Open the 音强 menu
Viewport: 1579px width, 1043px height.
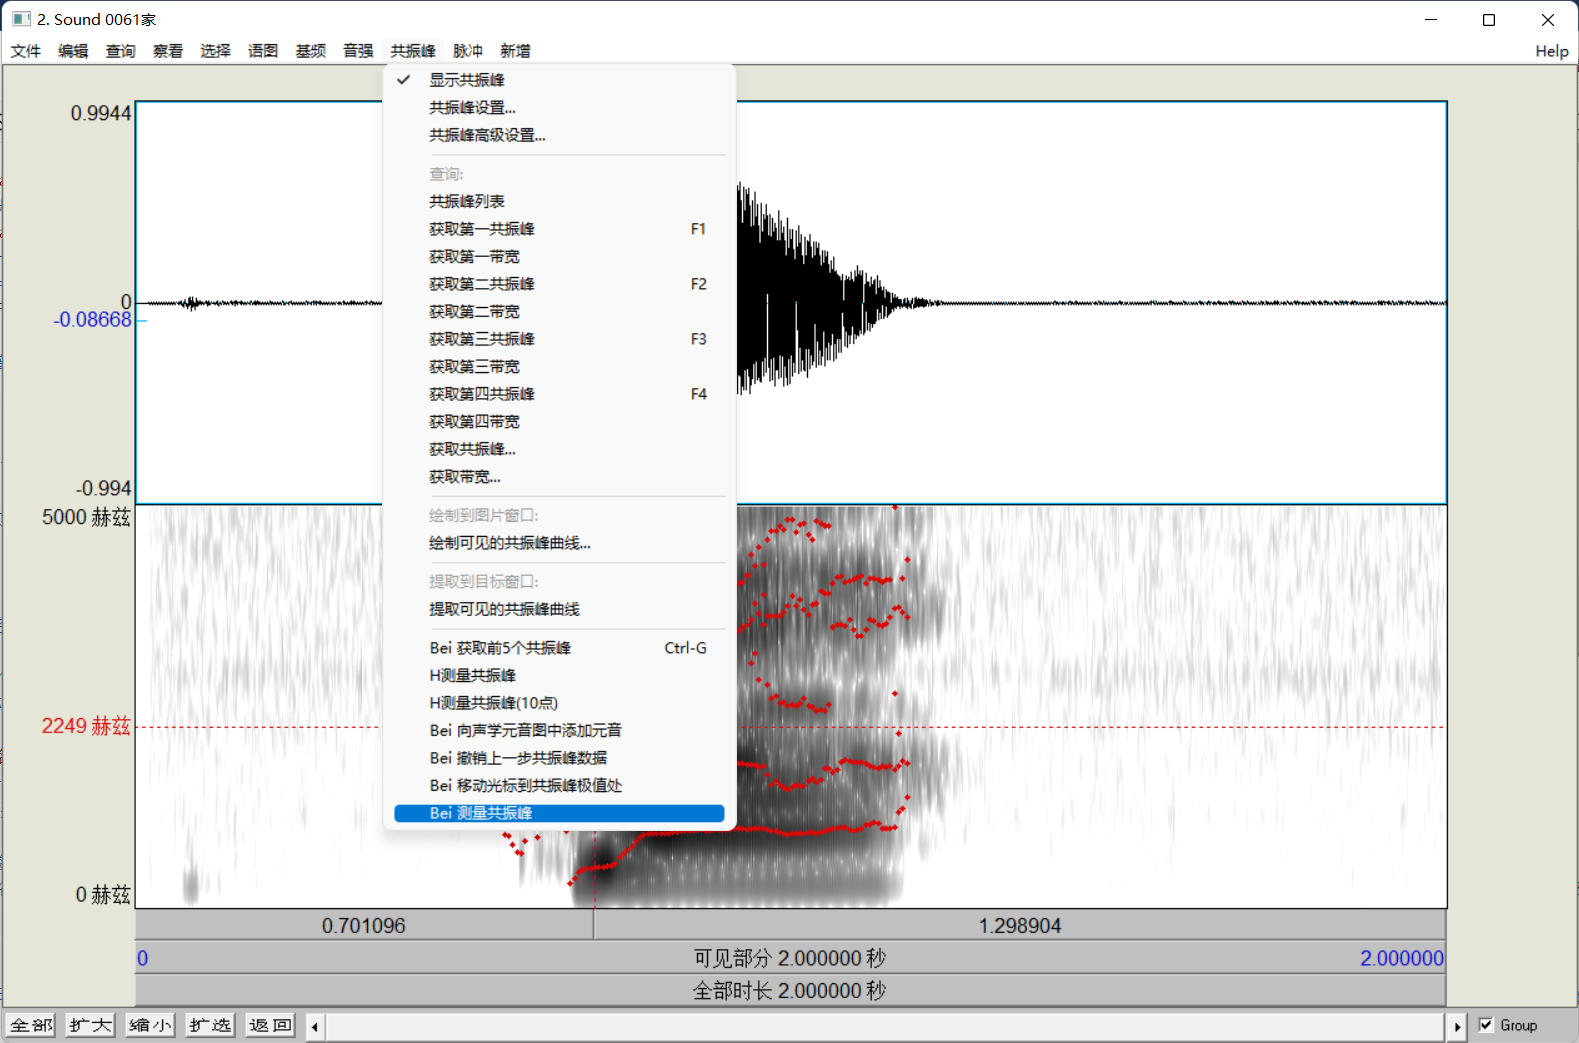358,51
